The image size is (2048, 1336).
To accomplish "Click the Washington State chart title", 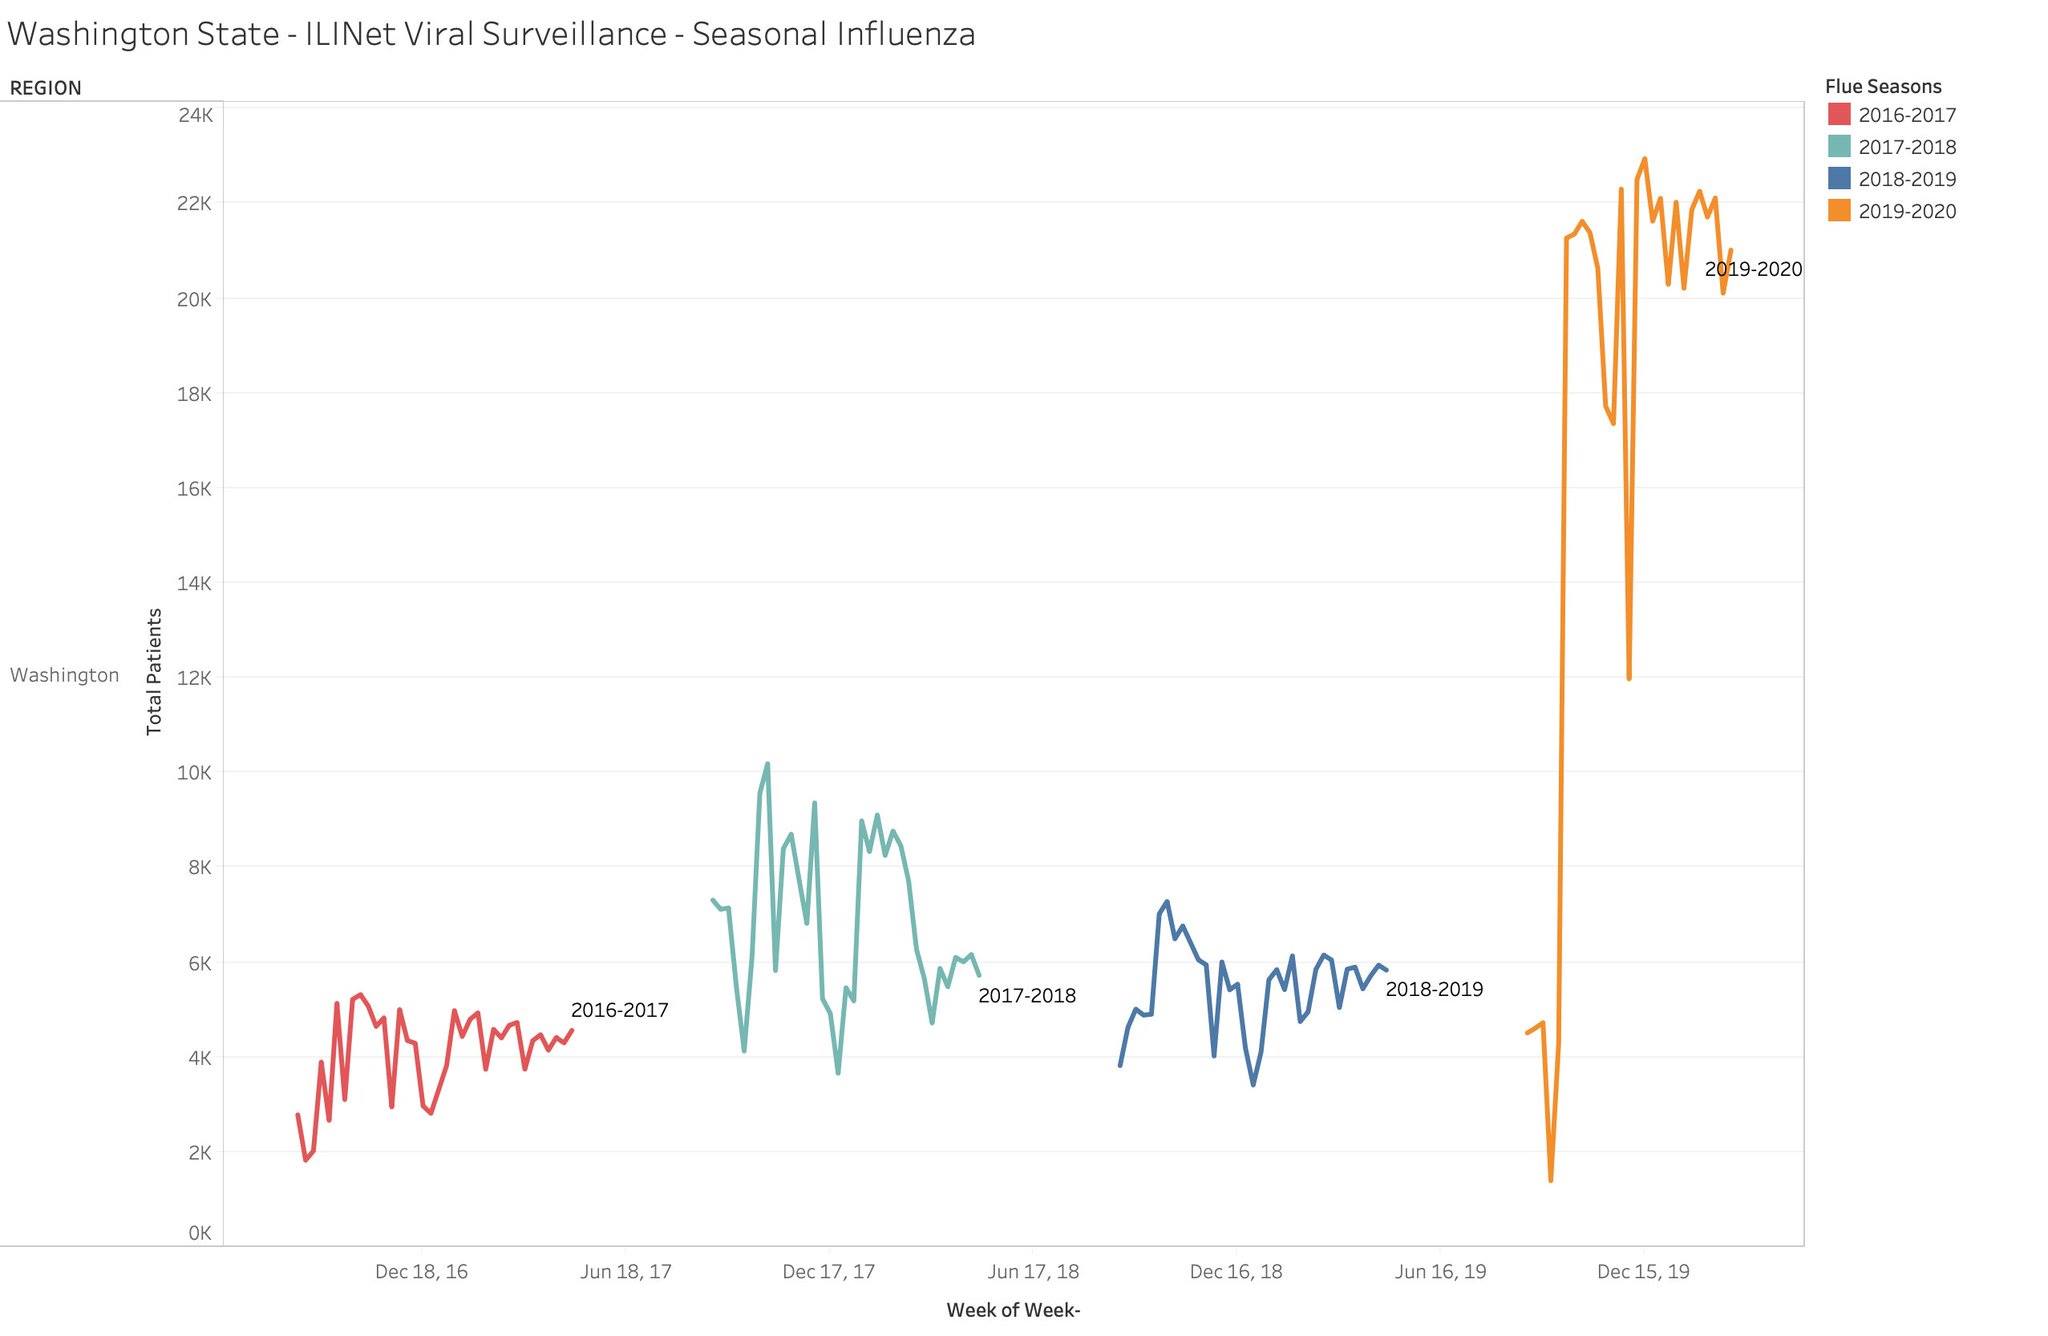I will click(x=490, y=34).
